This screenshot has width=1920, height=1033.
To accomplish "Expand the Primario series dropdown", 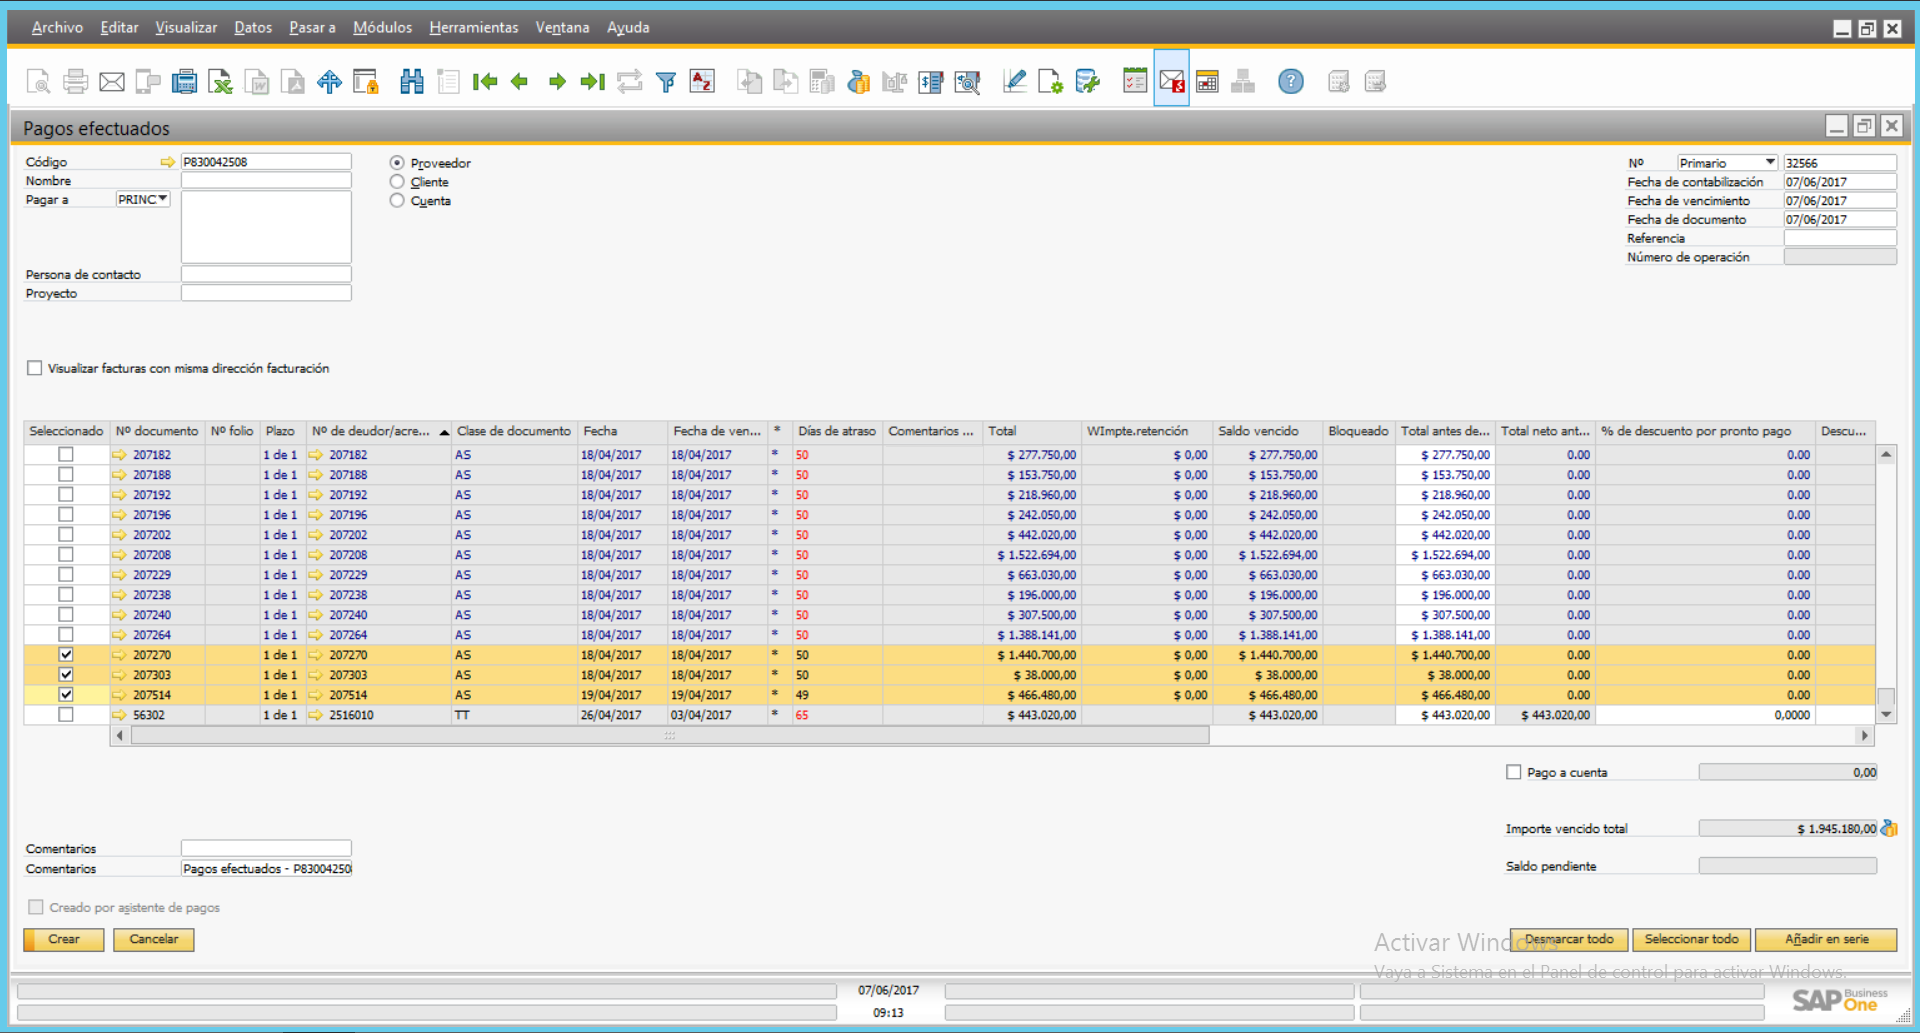I will (x=1769, y=162).
